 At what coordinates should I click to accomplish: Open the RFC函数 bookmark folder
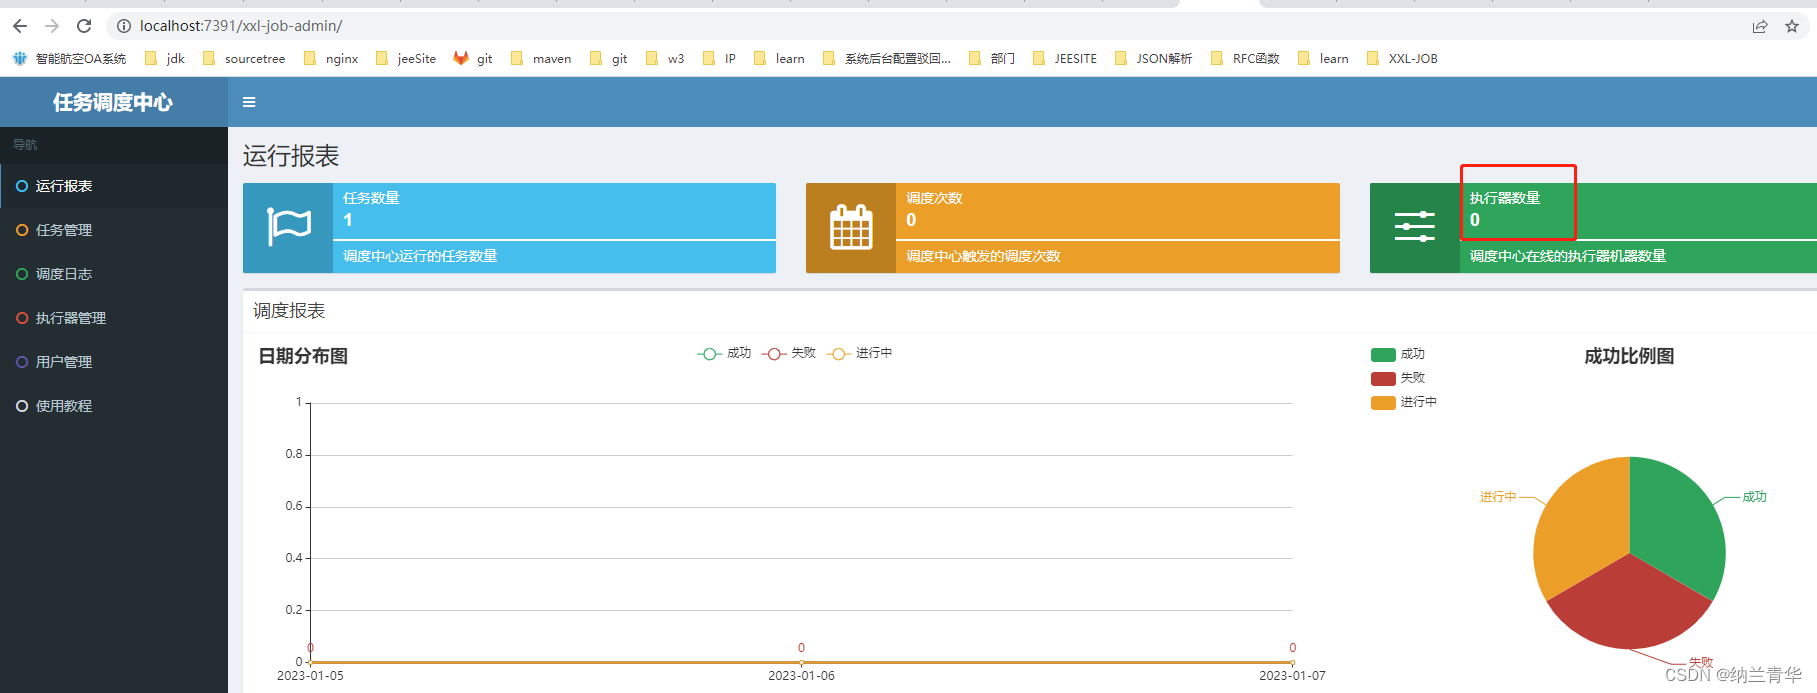[1245, 58]
